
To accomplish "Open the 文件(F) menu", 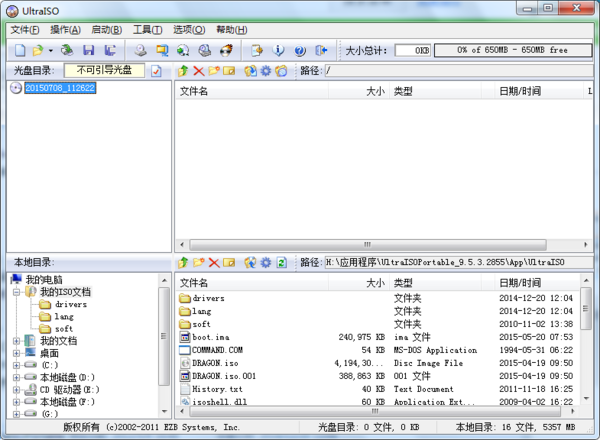I will tap(25, 30).
